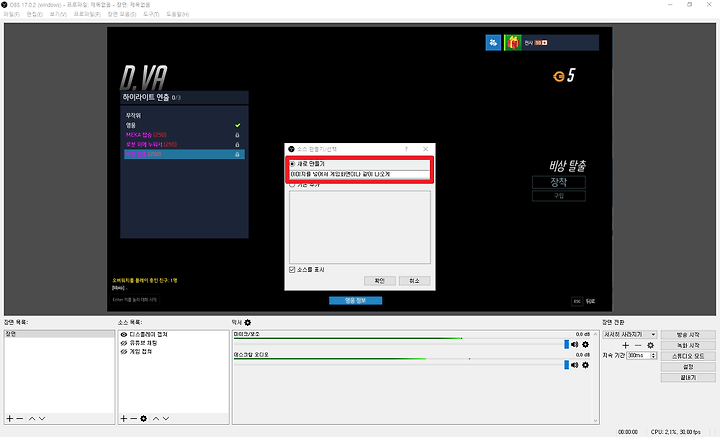Click the CPU usage and fps status text
This screenshot has height=437, width=720.
point(675,432)
